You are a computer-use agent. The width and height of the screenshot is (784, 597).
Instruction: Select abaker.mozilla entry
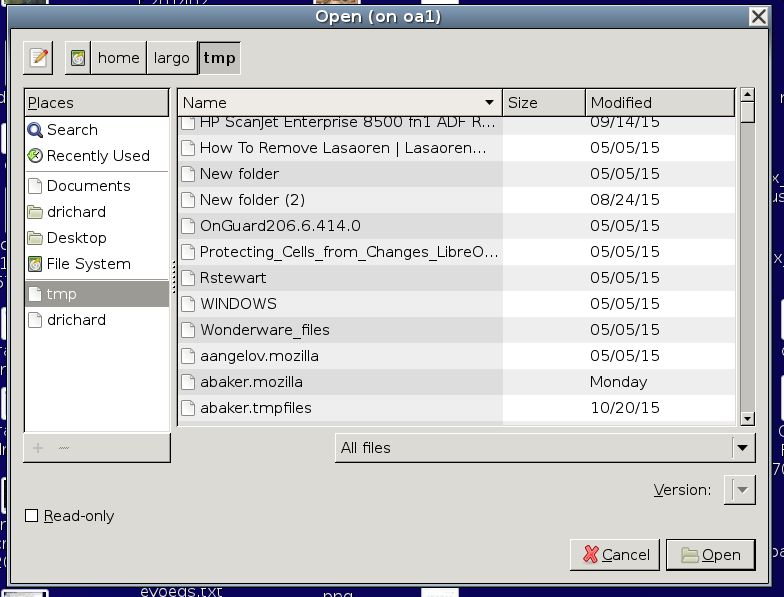click(x=457, y=382)
